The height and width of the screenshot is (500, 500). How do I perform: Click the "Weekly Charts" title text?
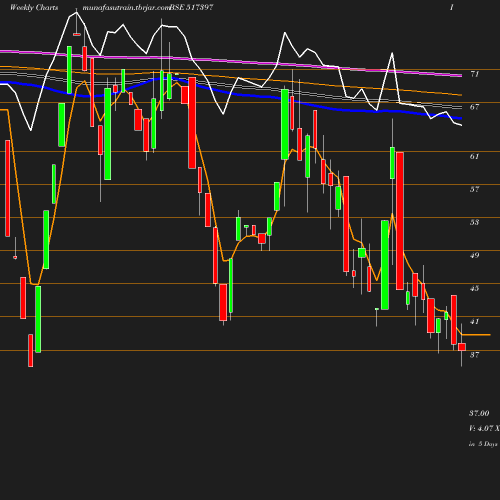pos(34,7)
